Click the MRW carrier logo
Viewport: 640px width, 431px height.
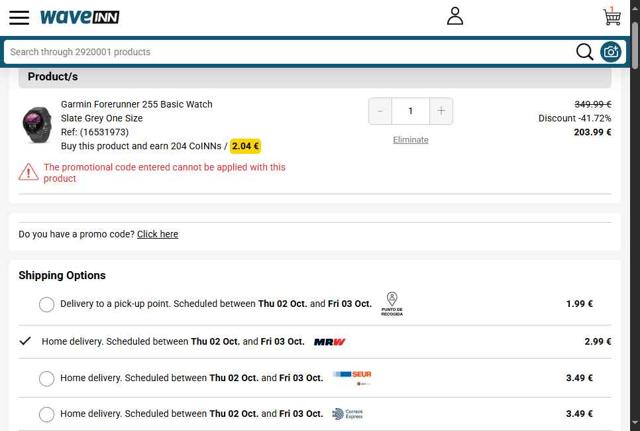(x=329, y=342)
